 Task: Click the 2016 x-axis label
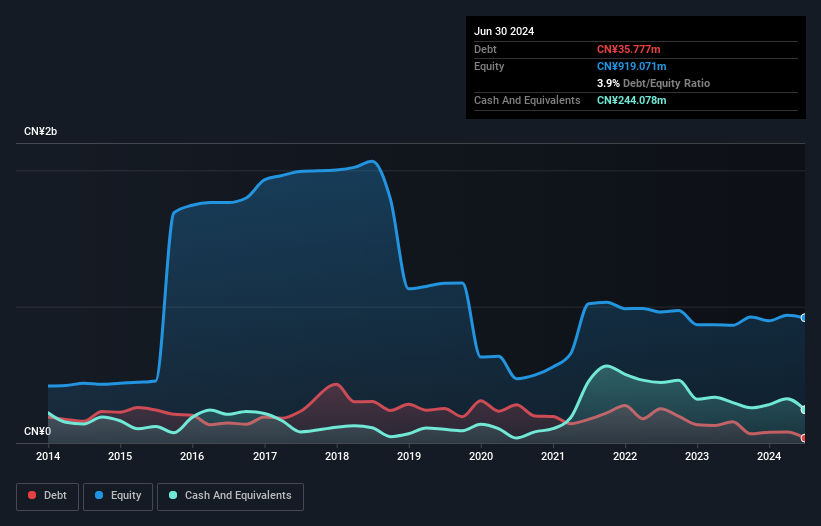click(x=192, y=456)
